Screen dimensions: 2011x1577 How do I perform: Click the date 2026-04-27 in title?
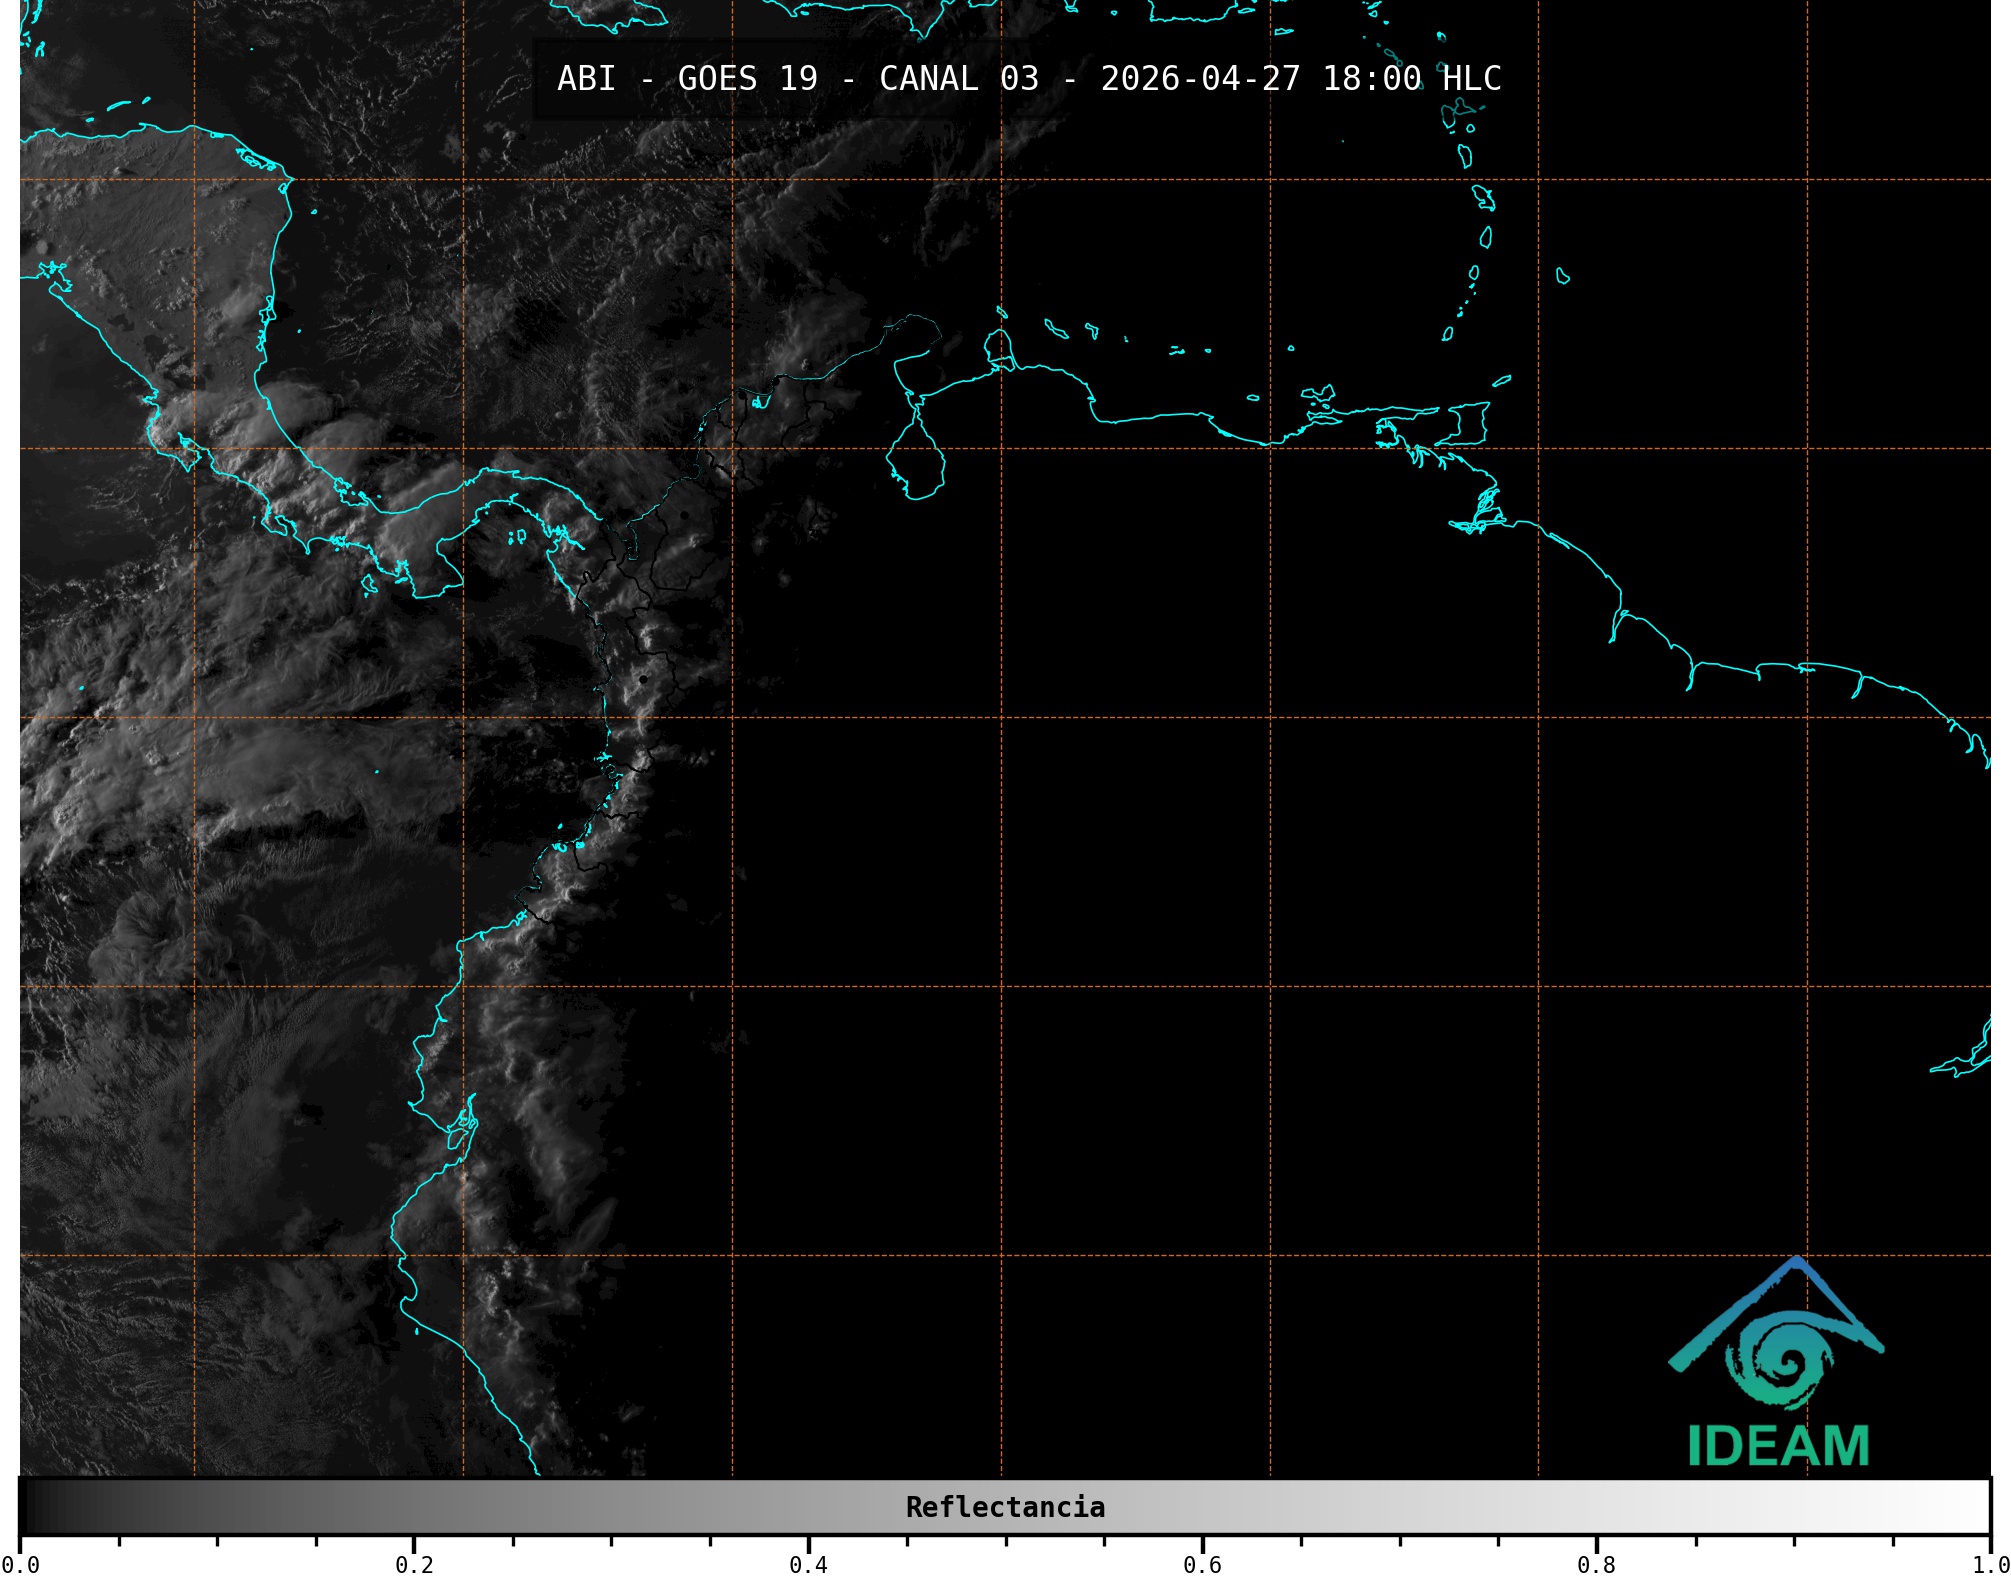1200,79
